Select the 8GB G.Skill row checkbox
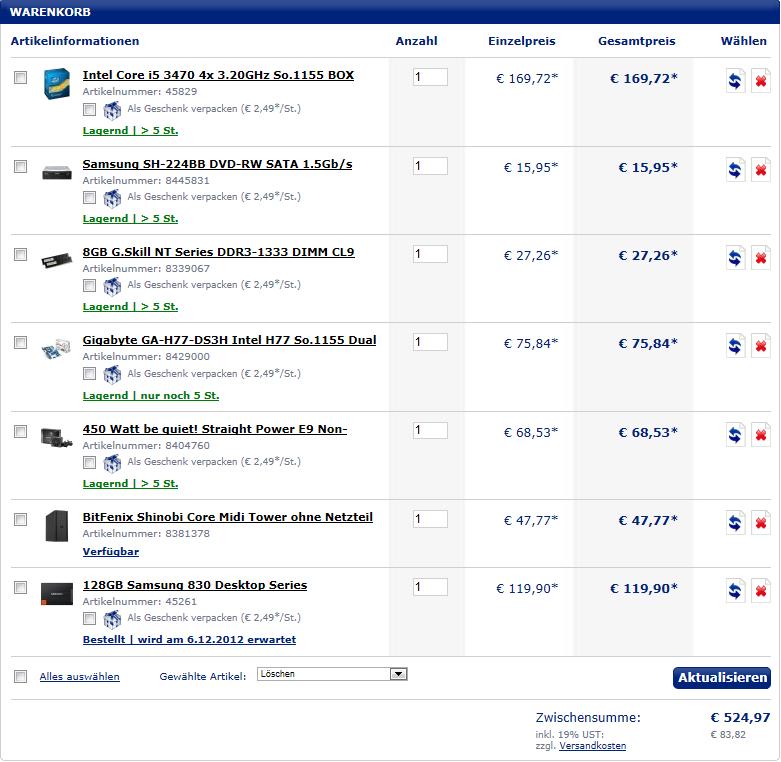 coord(20,254)
